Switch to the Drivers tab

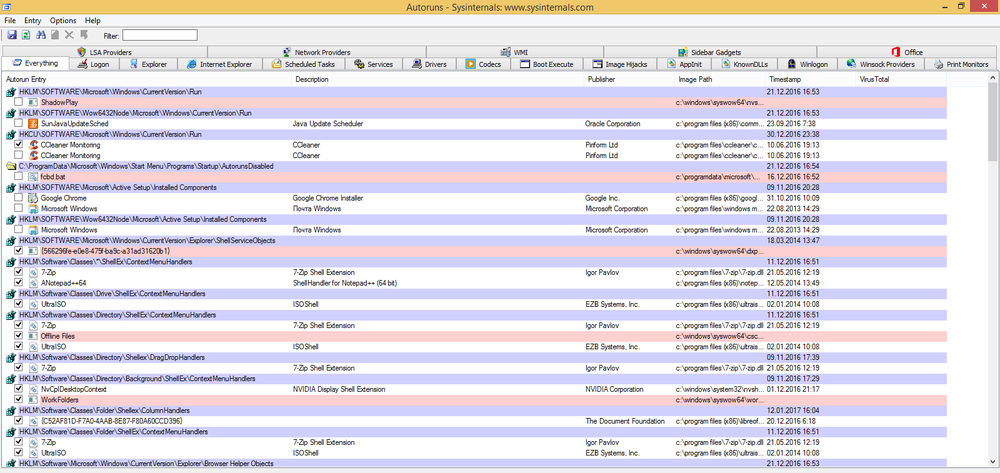pyautogui.click(x=429, y=64)
